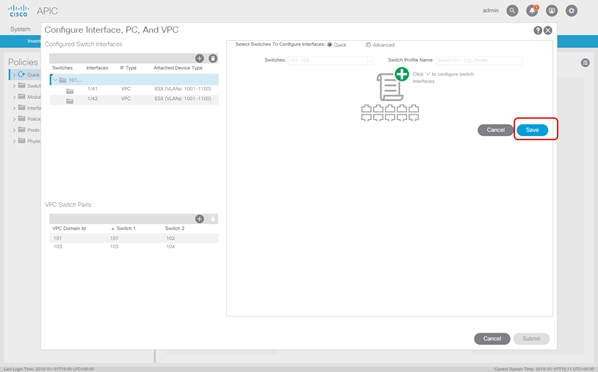
Task: Open dialog help question-mark icon
Action: click(x=538, y=31)
